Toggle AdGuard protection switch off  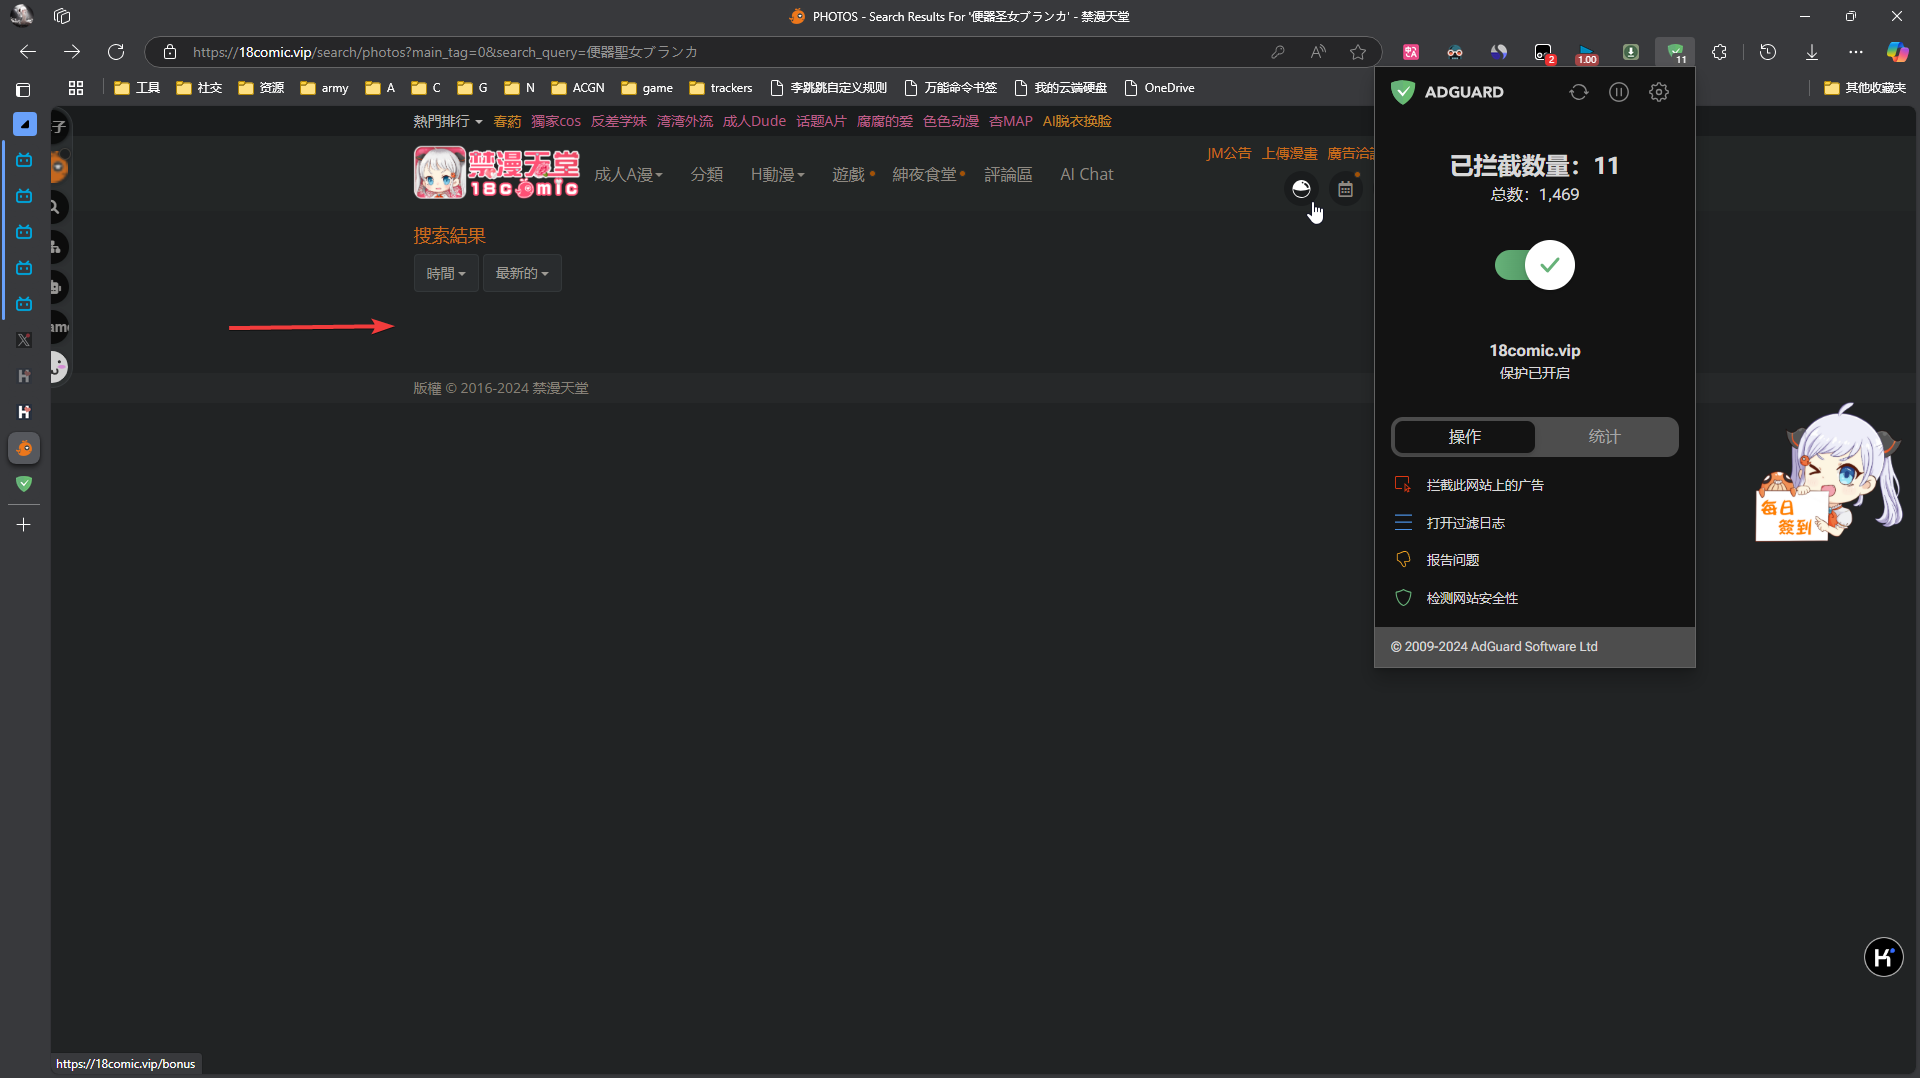click(x=1534, y=265)
